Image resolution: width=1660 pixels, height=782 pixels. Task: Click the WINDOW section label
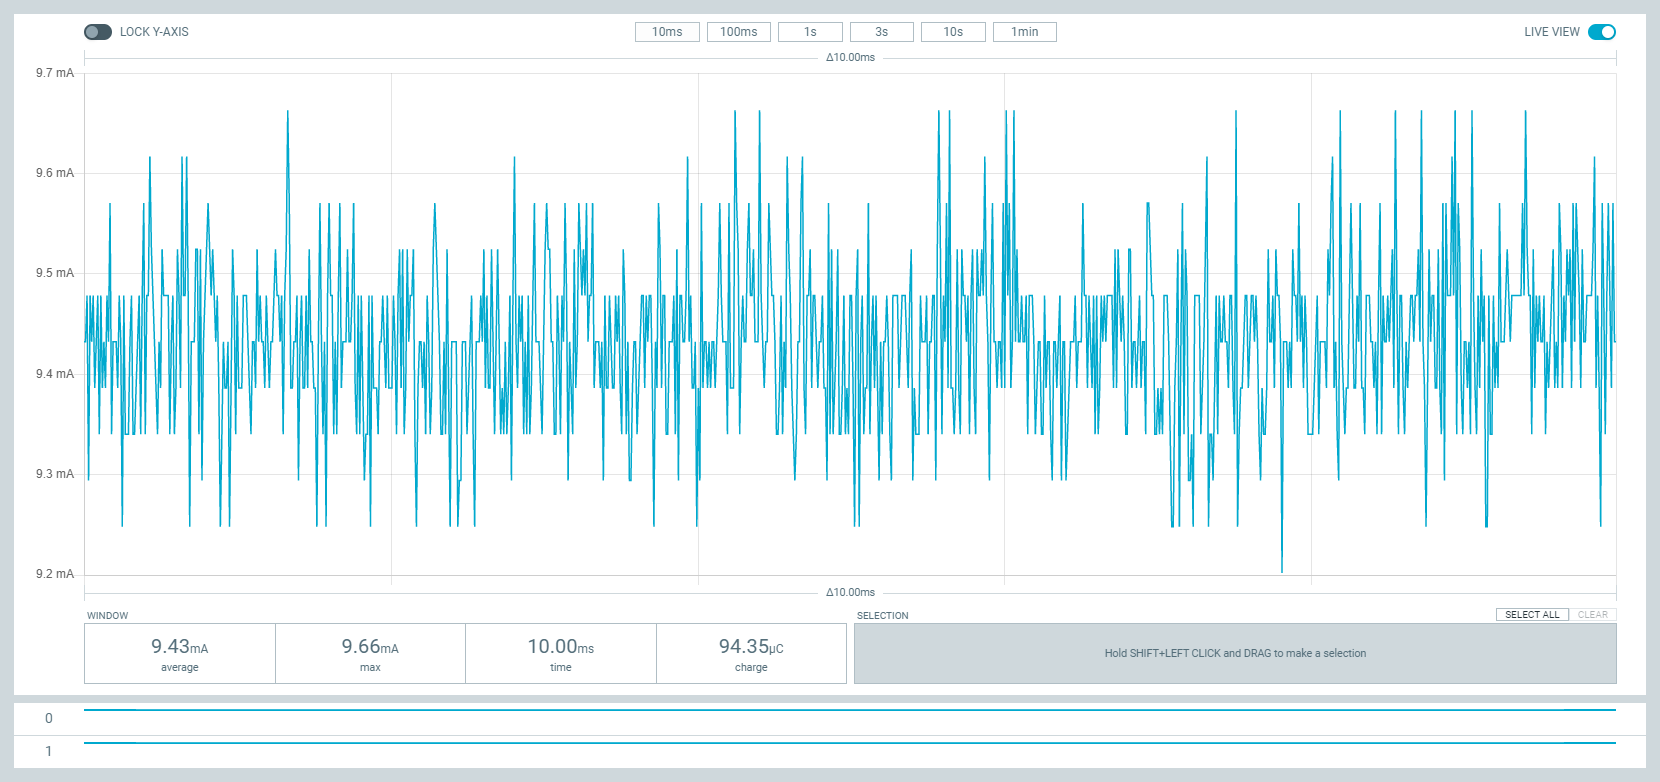click(108, 616)
